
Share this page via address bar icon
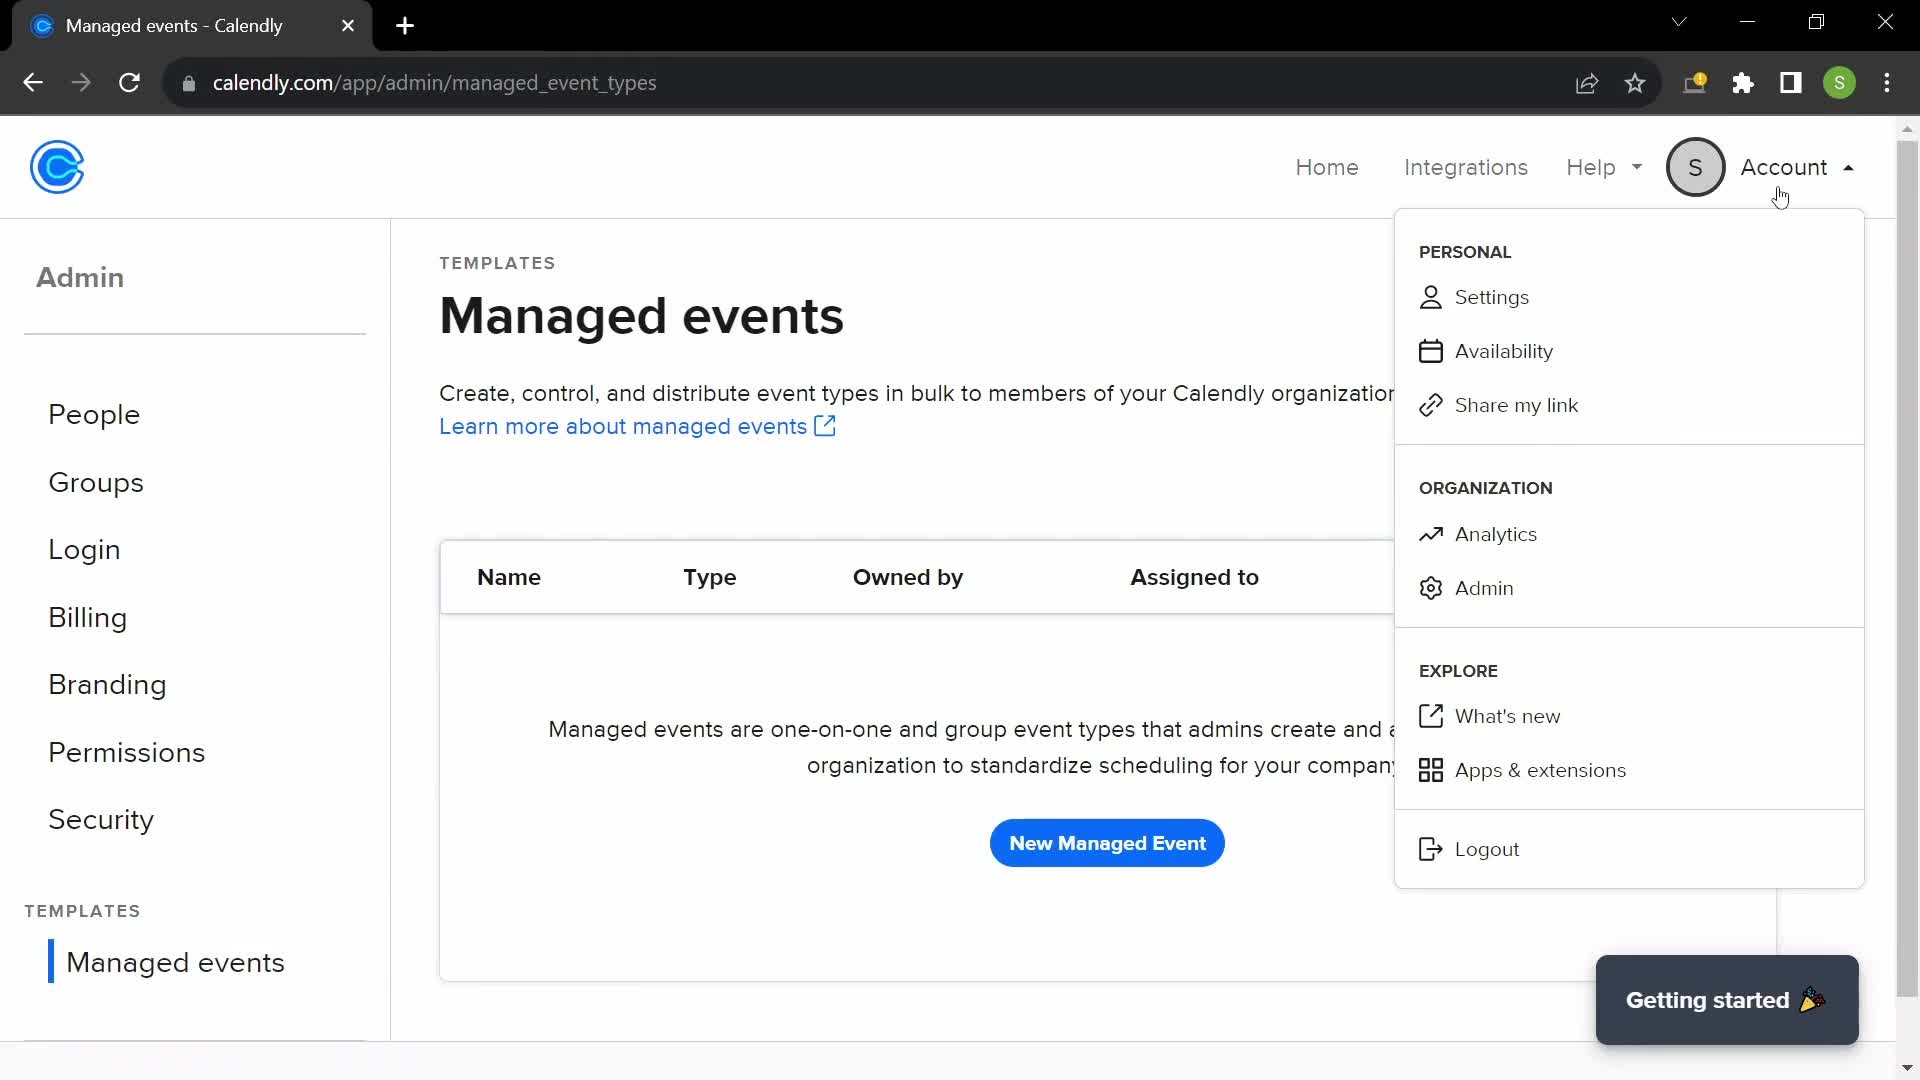[1587, 83]
